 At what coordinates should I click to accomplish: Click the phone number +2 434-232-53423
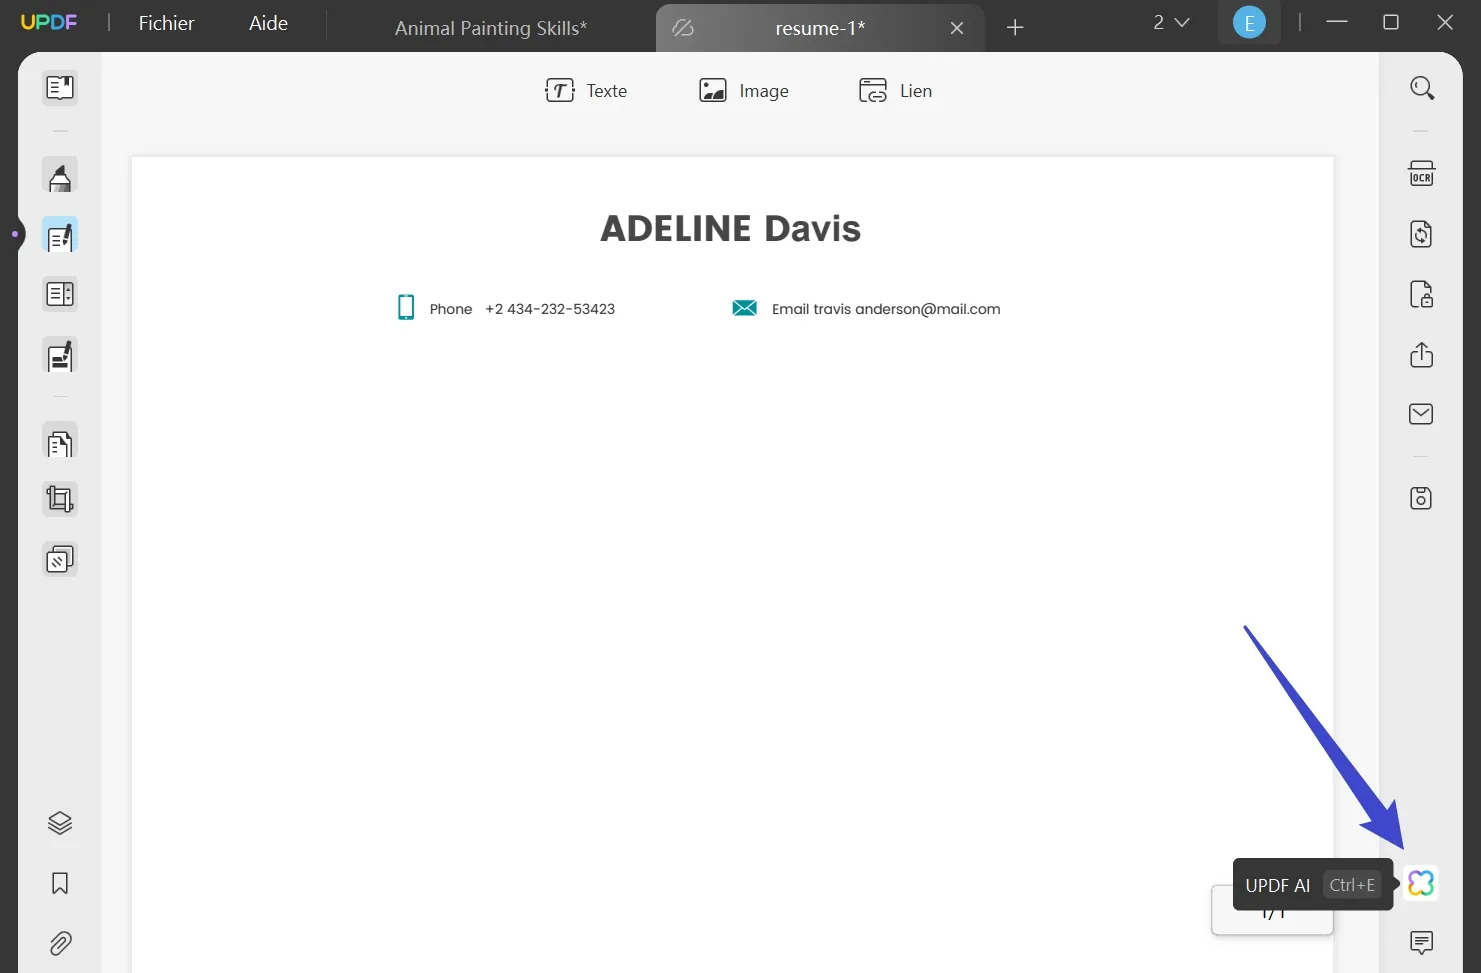coord(550,309)
